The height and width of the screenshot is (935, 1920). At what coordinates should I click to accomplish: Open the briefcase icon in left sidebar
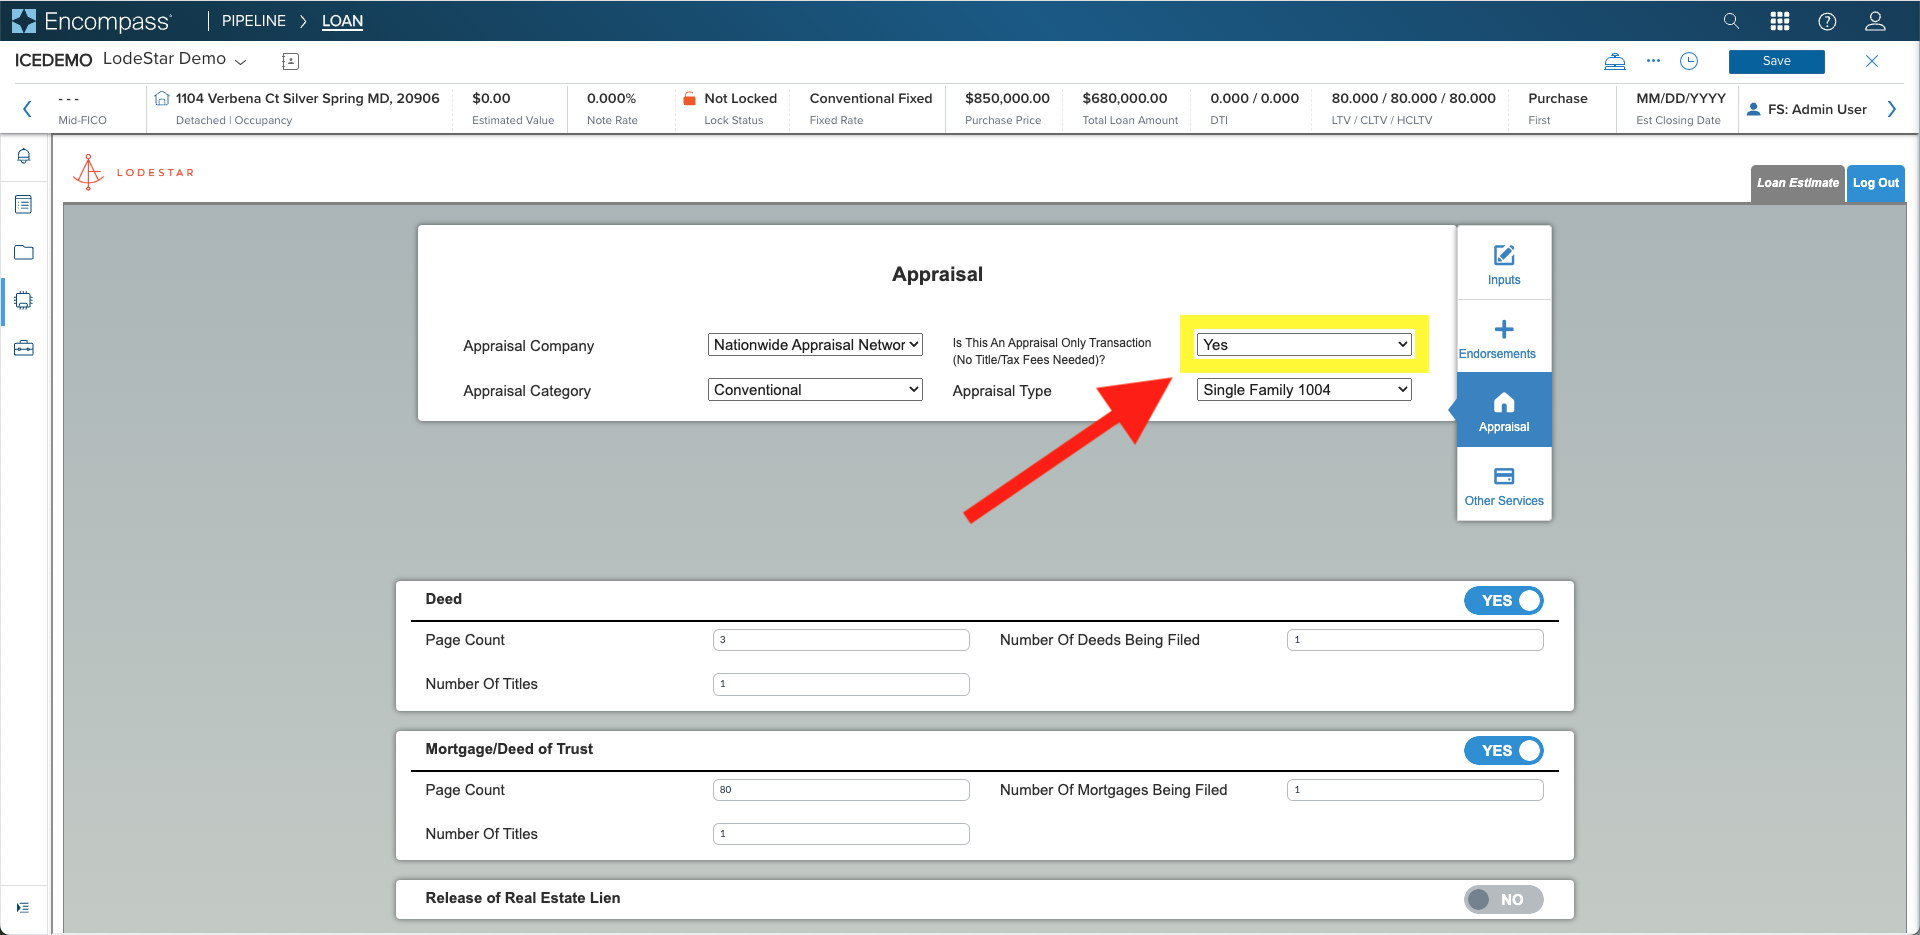24,348
